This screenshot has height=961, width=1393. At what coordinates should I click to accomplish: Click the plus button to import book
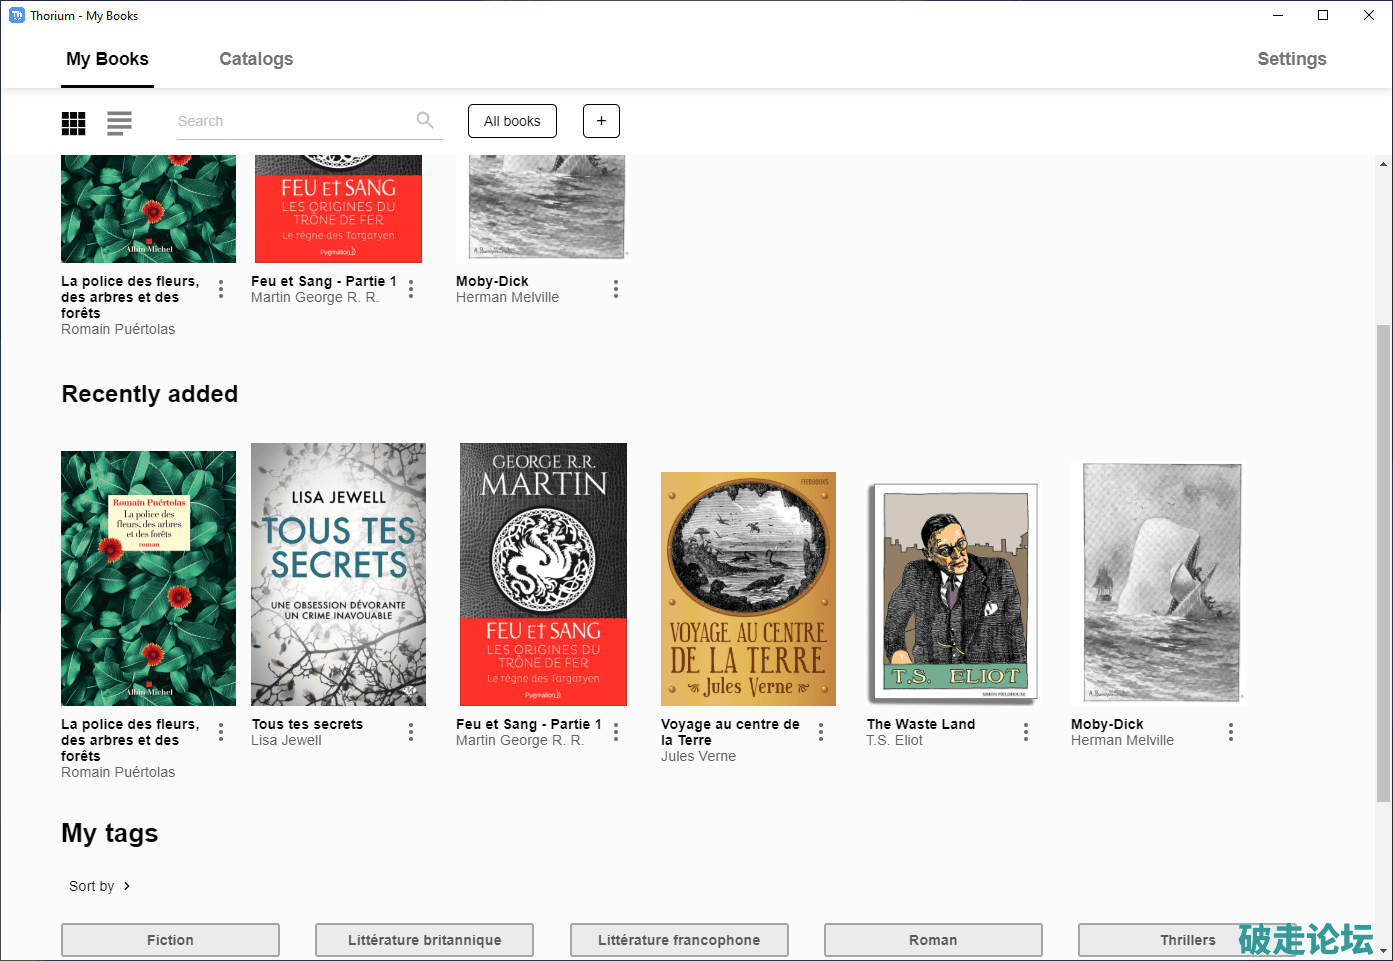pyautogui.click(x=601, y=121)
